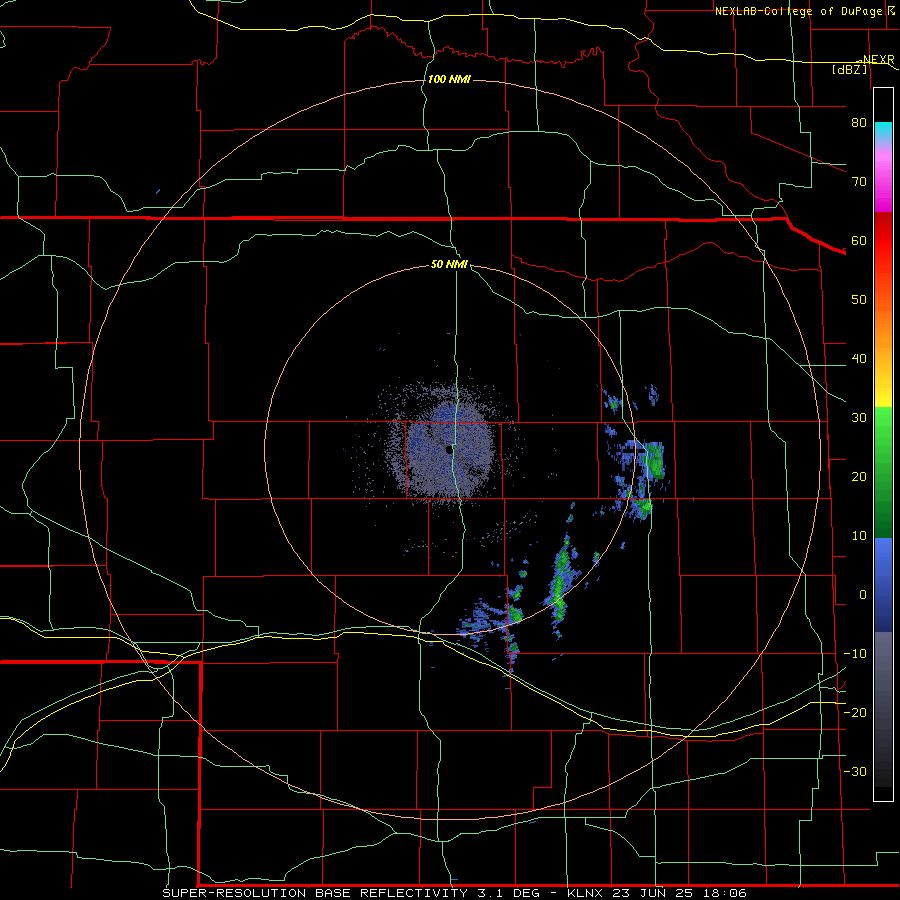Click the 0 value on dBZ scale
Screen dimensions: 900x900
863,595
